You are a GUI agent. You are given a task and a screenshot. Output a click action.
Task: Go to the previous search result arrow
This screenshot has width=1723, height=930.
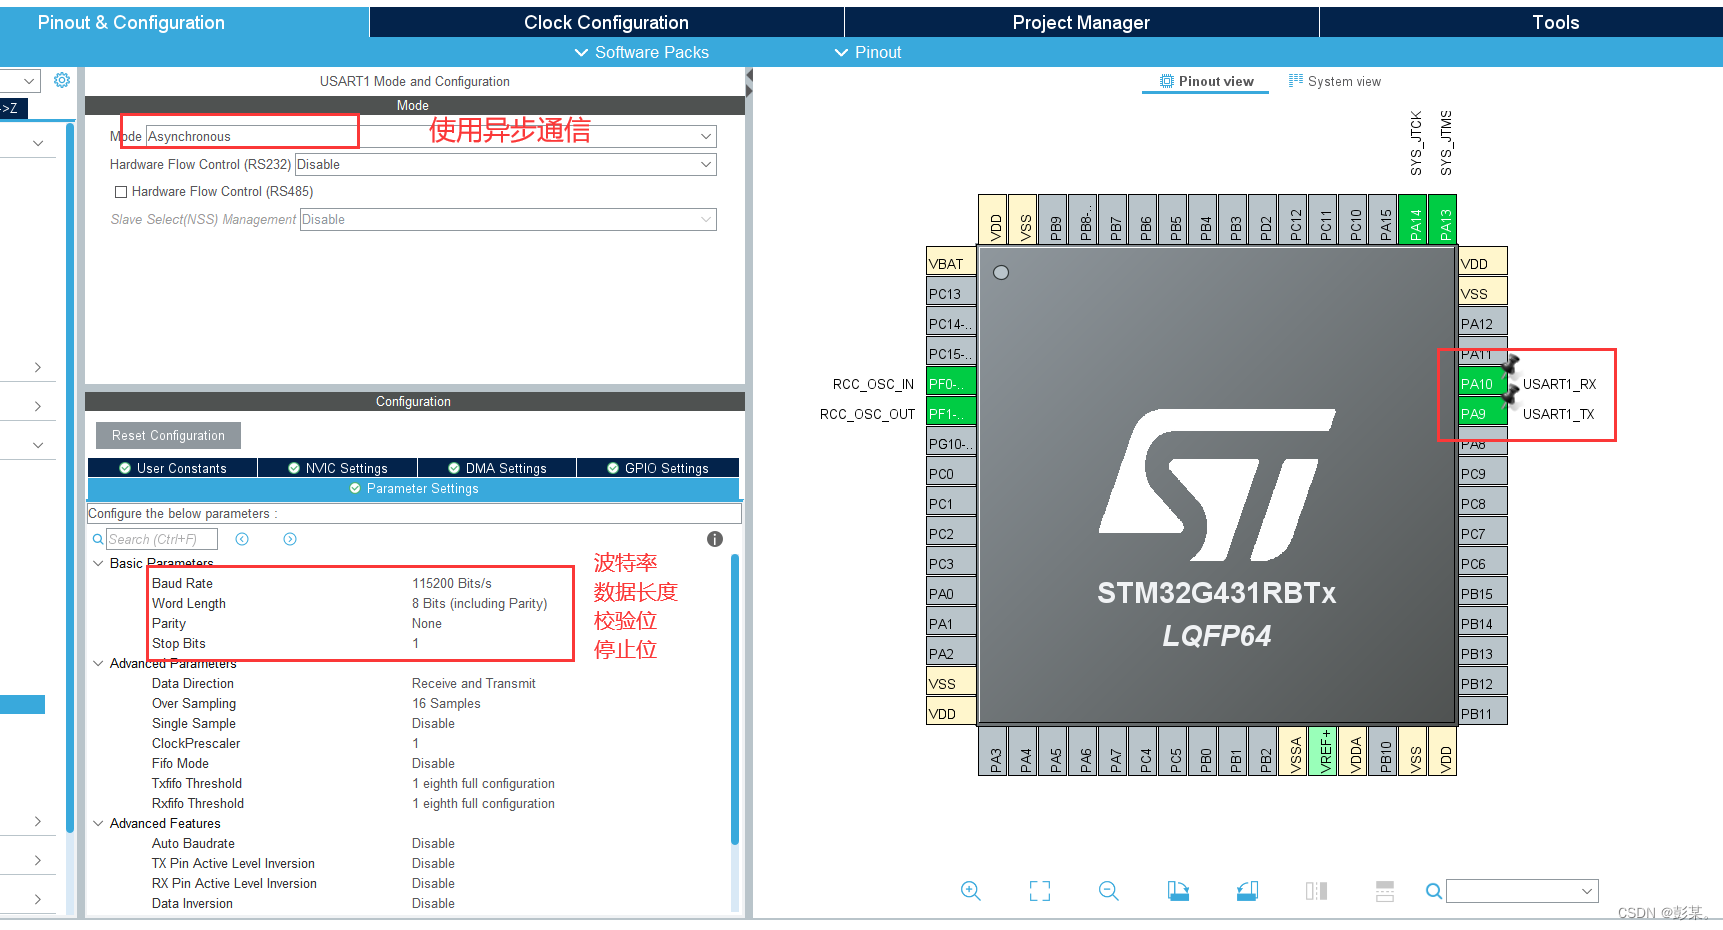(x=242, y=539)
